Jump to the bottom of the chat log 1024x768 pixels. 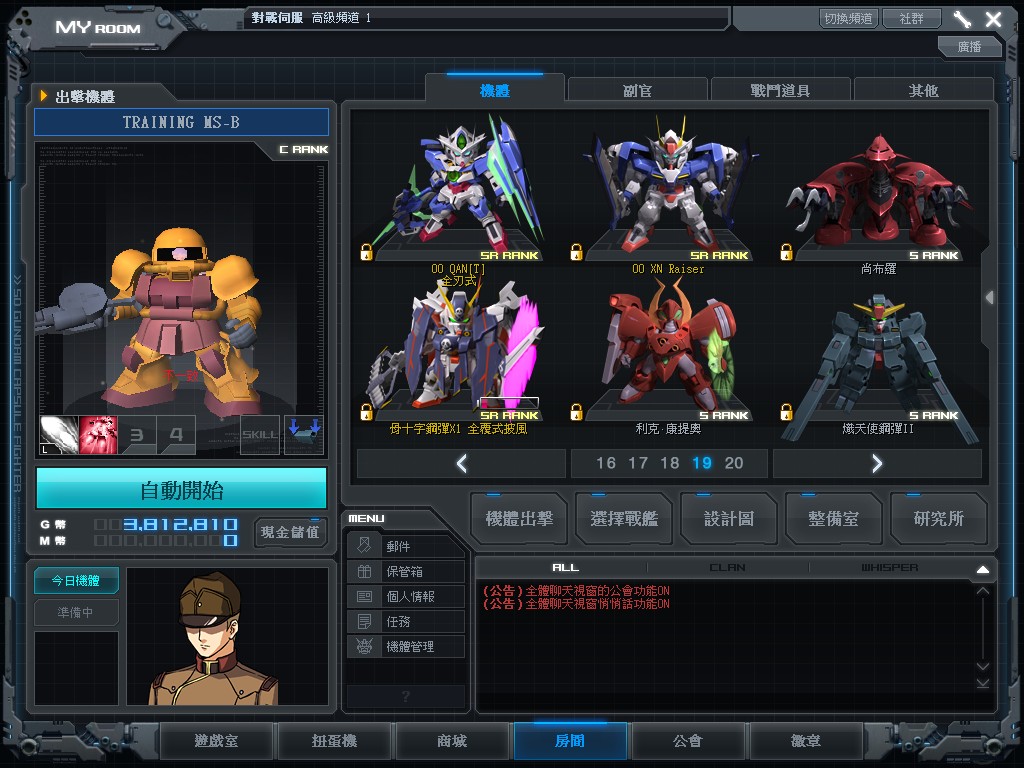[983, 683]
